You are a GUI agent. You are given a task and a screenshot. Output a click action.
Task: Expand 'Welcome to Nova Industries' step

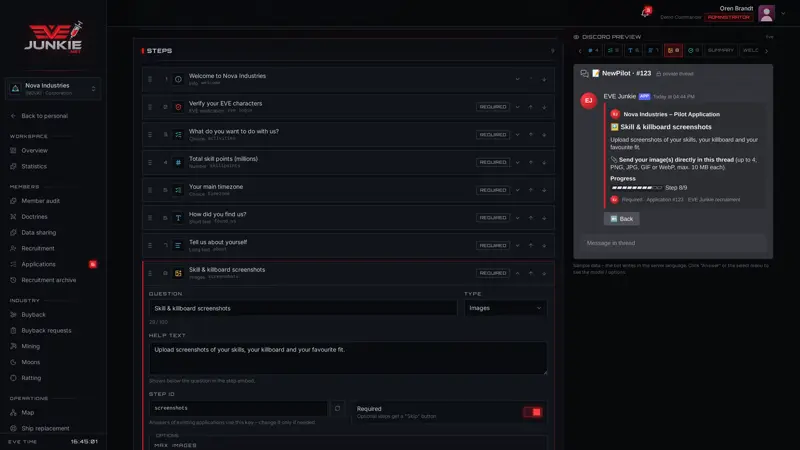(x=517, y=80)
